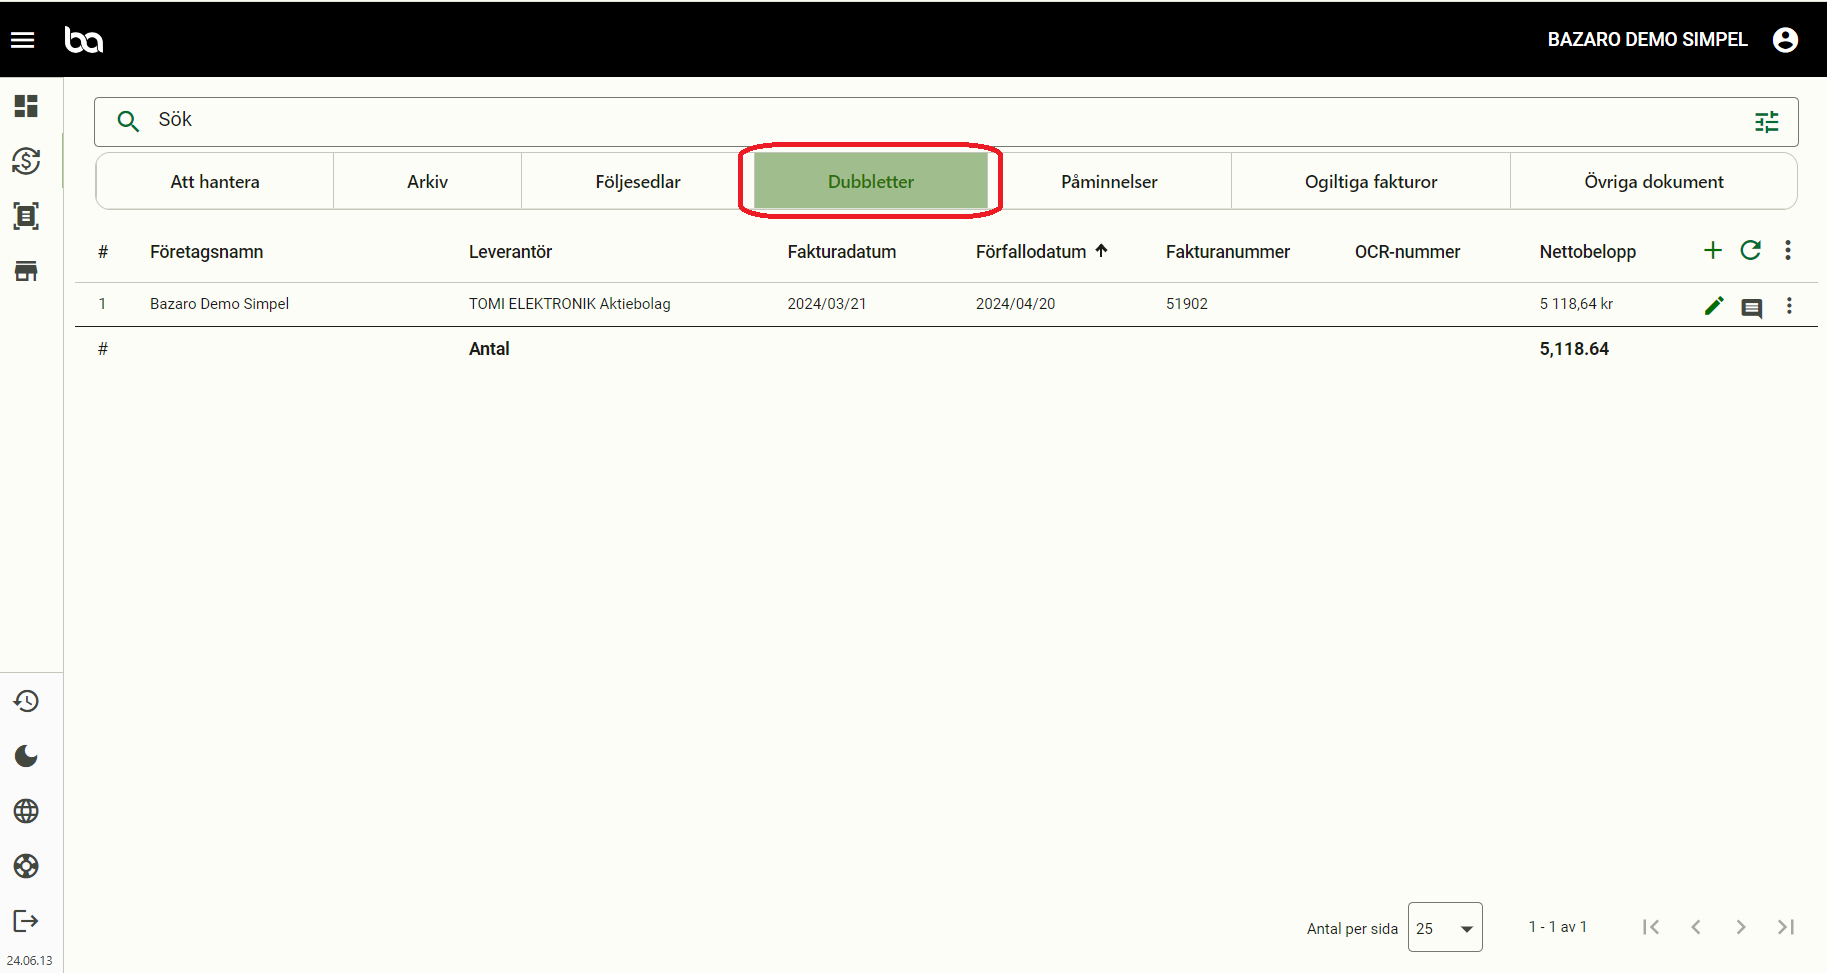
Task: Sort by the Fakturanummer column header
Action: coord(1228,252)
